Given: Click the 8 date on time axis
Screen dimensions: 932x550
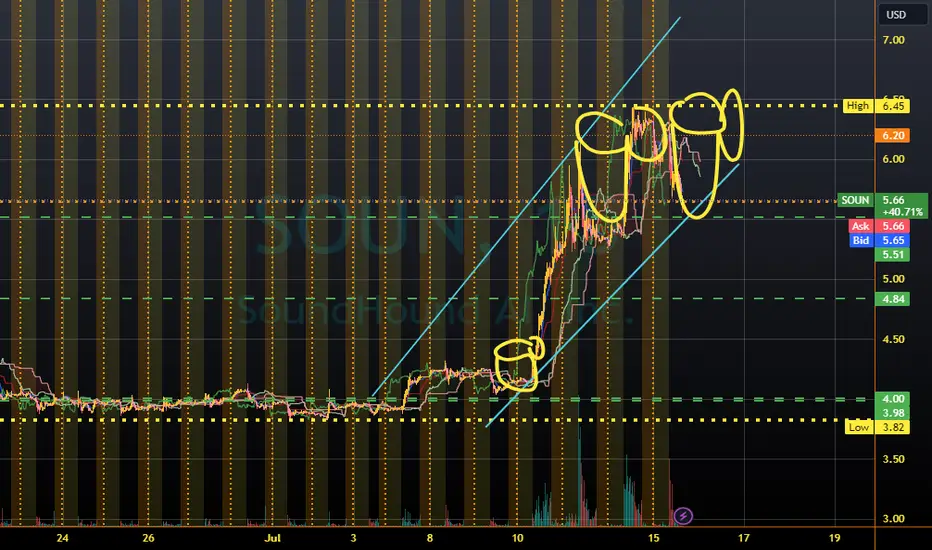Looking at the screenshot, I should click(x=430, y=538).
